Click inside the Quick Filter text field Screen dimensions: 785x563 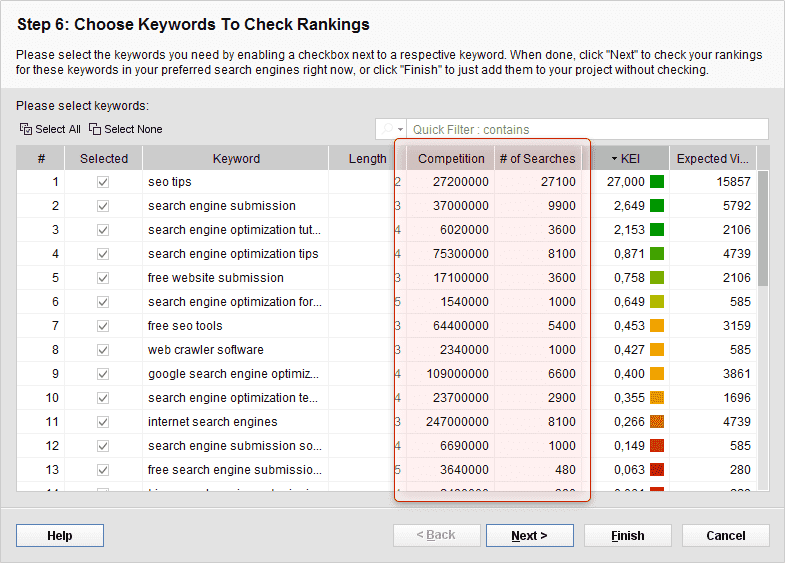(x=587, y=130)
